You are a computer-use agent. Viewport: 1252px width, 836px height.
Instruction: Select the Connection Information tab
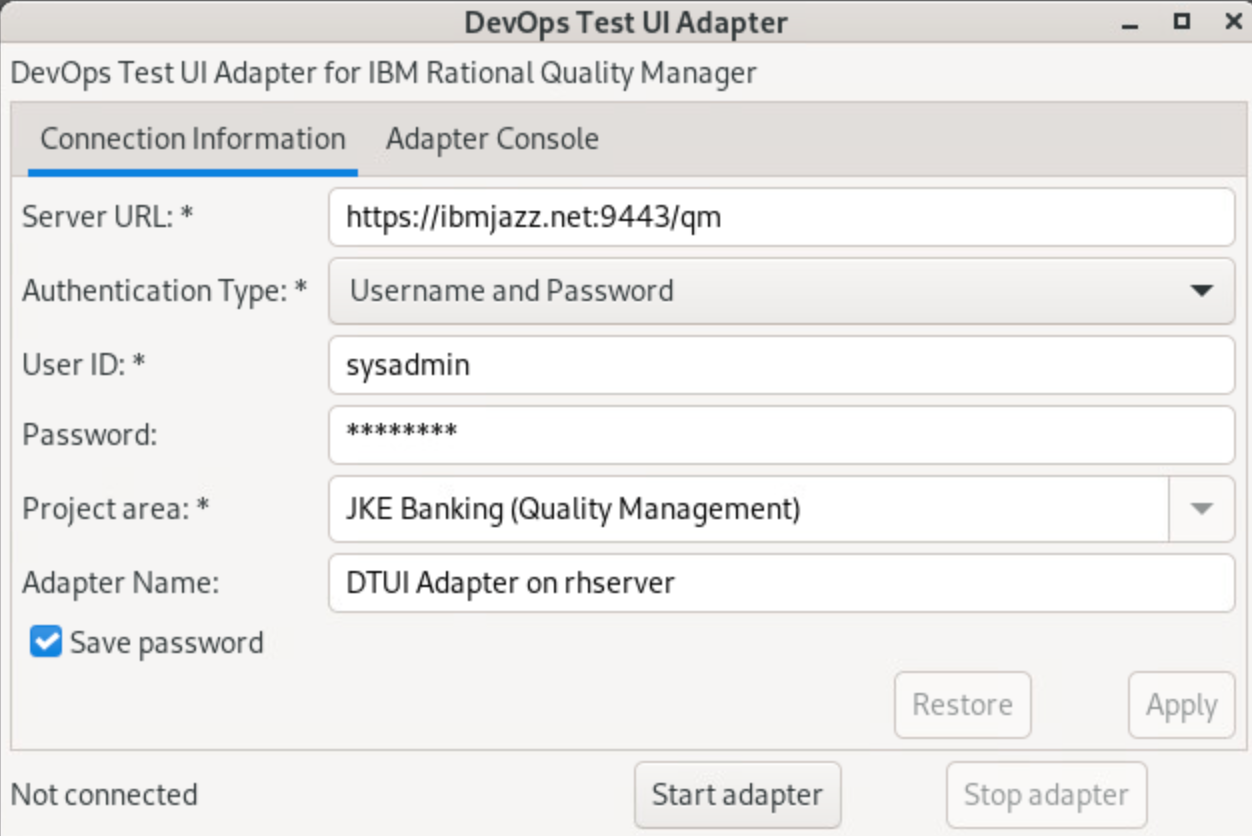pyautogui.click(x=193, y=139)
